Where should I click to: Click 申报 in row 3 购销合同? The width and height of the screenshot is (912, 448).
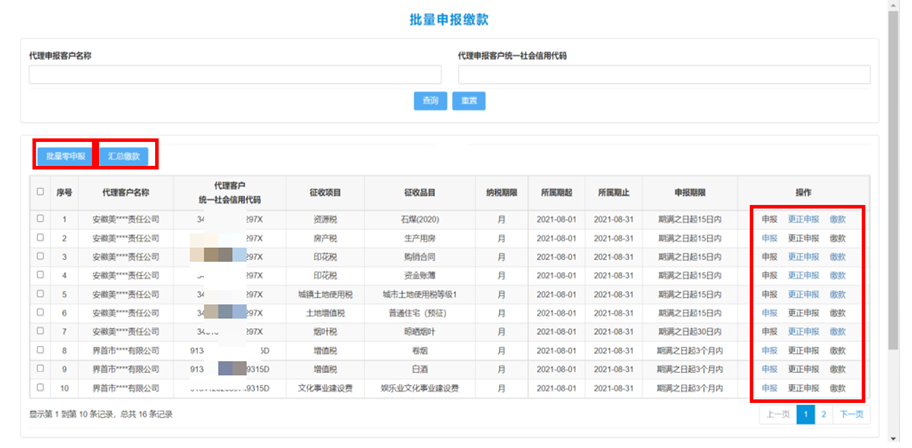pyautogui.click(x=770, y=257)
